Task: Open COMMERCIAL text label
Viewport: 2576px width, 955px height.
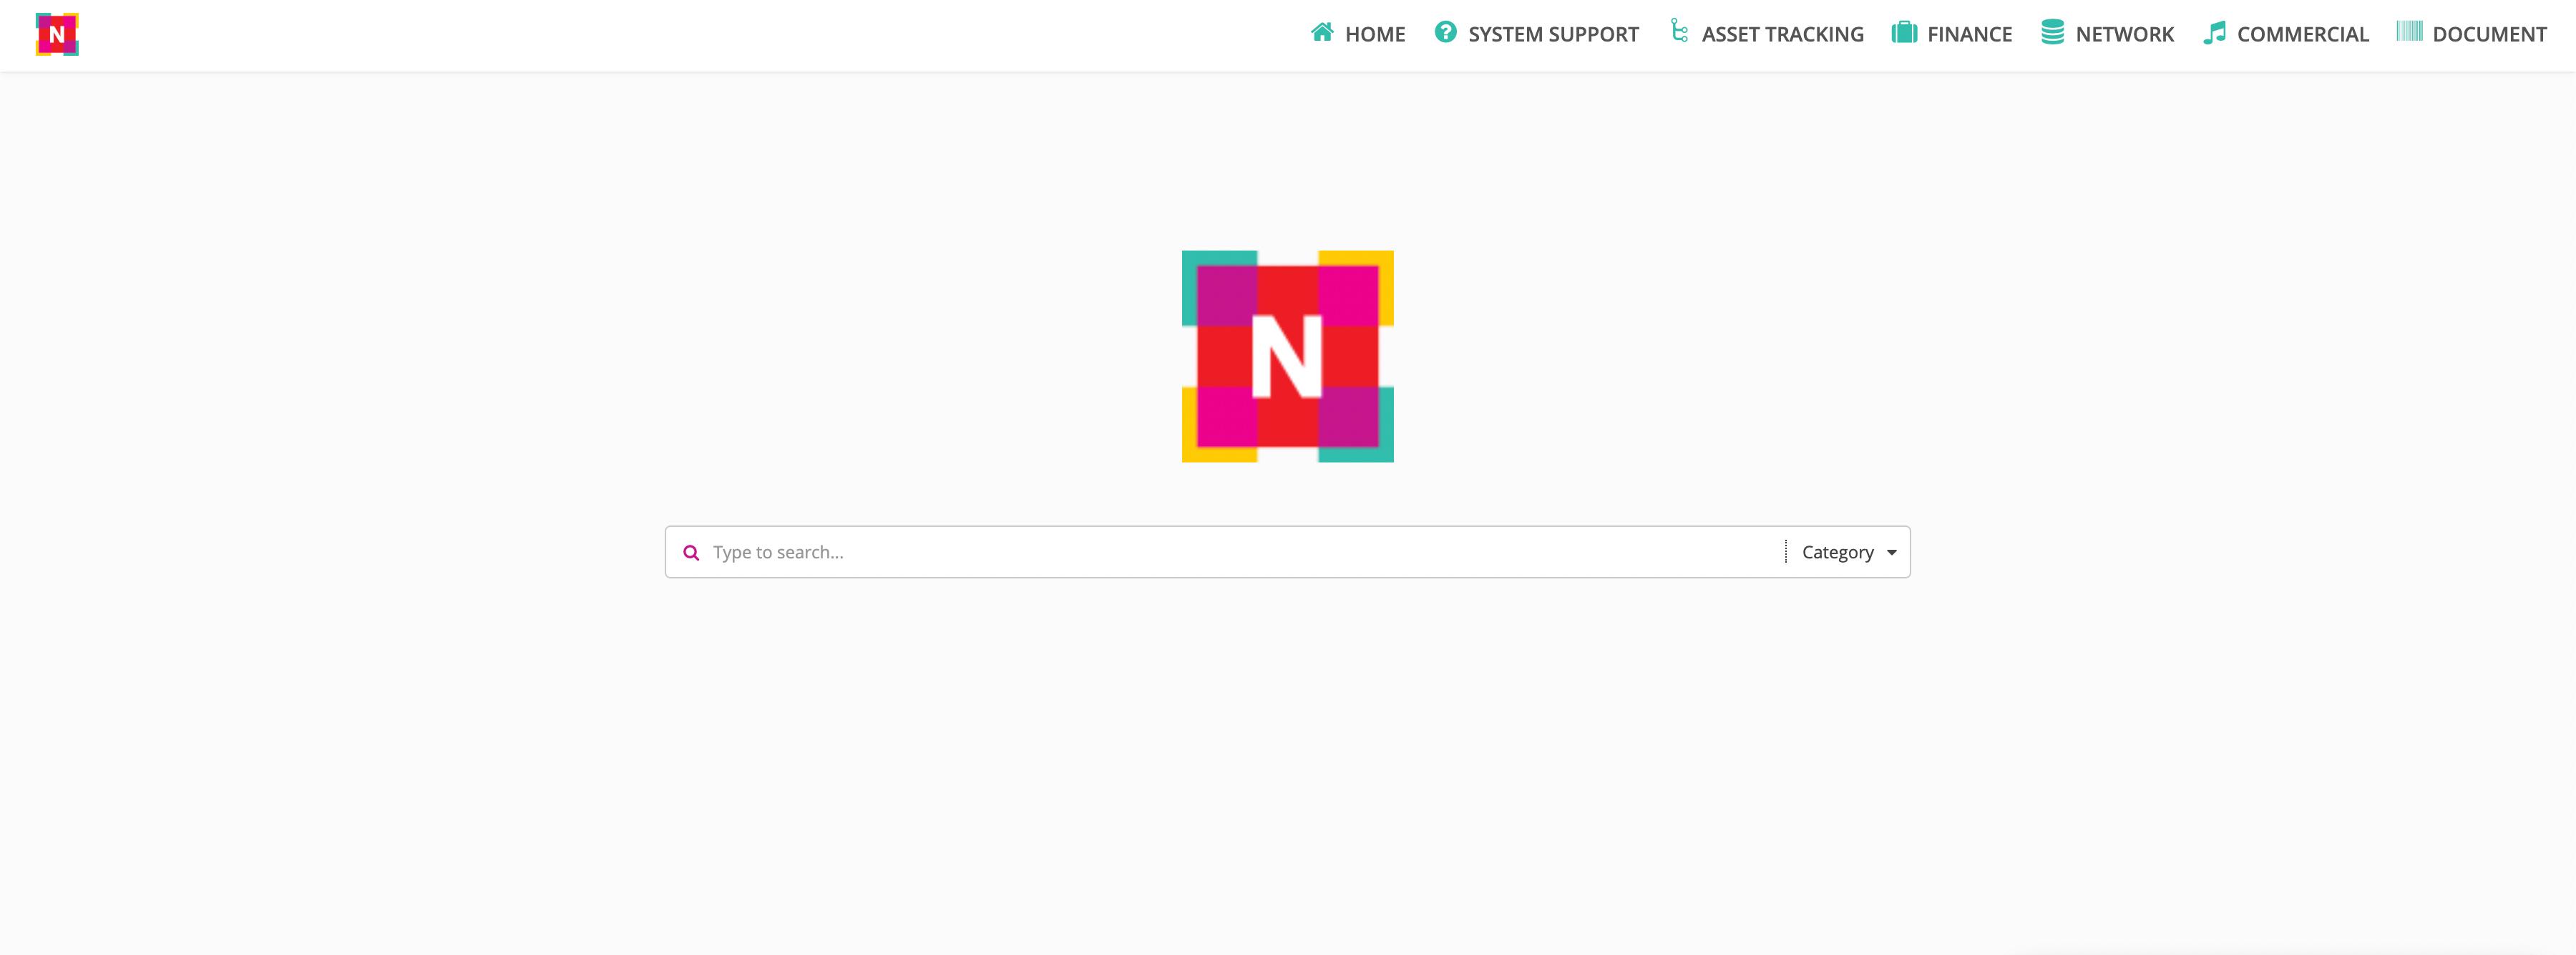Action: point(2302,35)
